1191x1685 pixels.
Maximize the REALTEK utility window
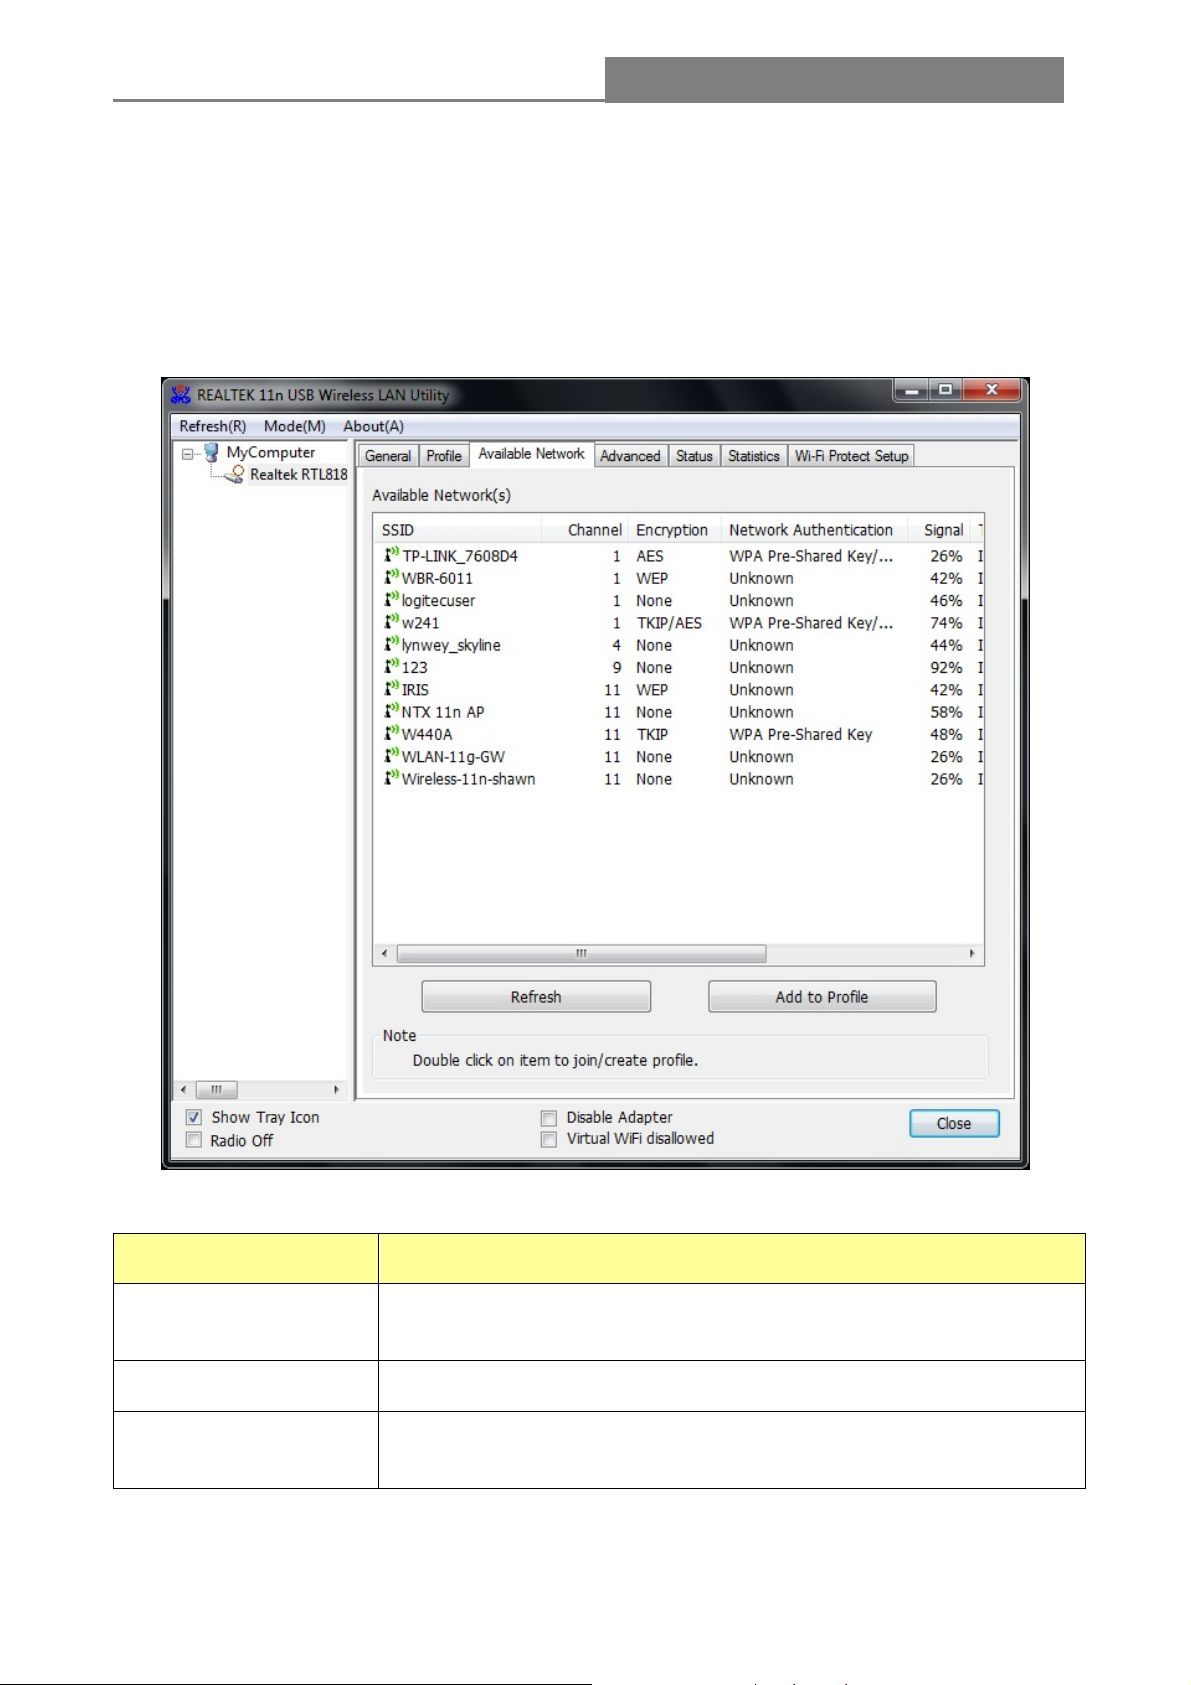pos(944,389)
